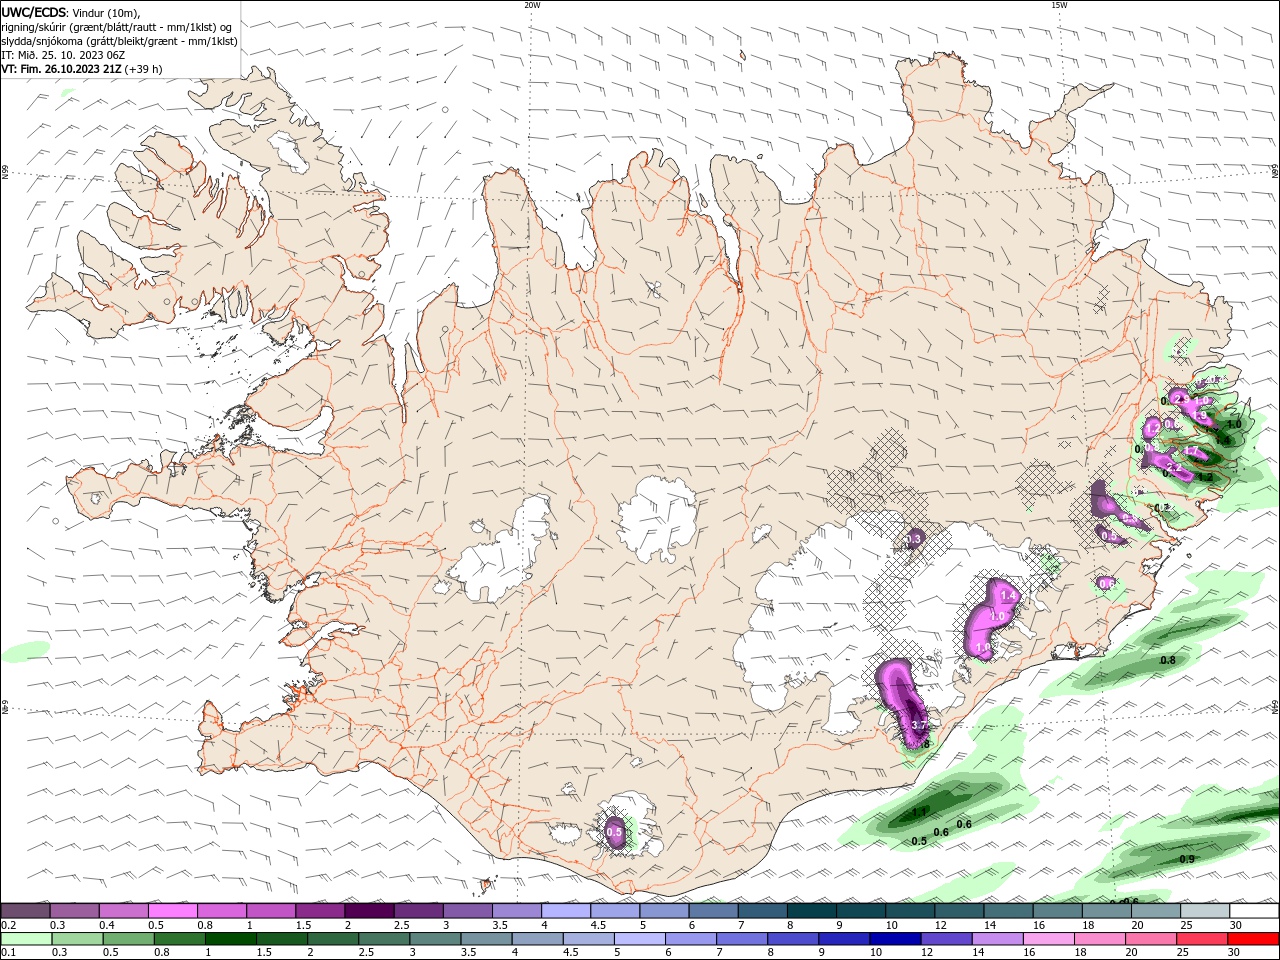Click the top-row legend swatch labeled 1.5
1280x960 pixels.
tap(320, 911)
